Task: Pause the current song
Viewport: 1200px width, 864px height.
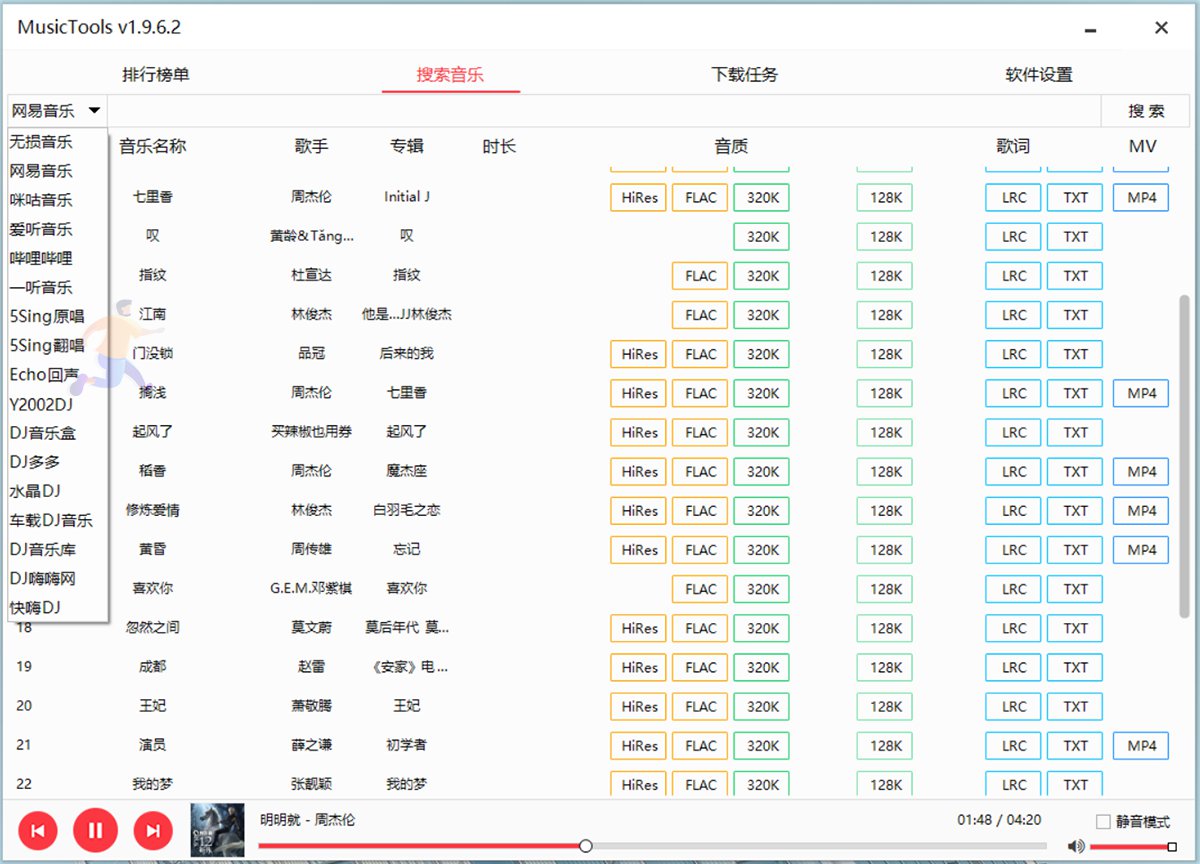Action: (96, 830)
